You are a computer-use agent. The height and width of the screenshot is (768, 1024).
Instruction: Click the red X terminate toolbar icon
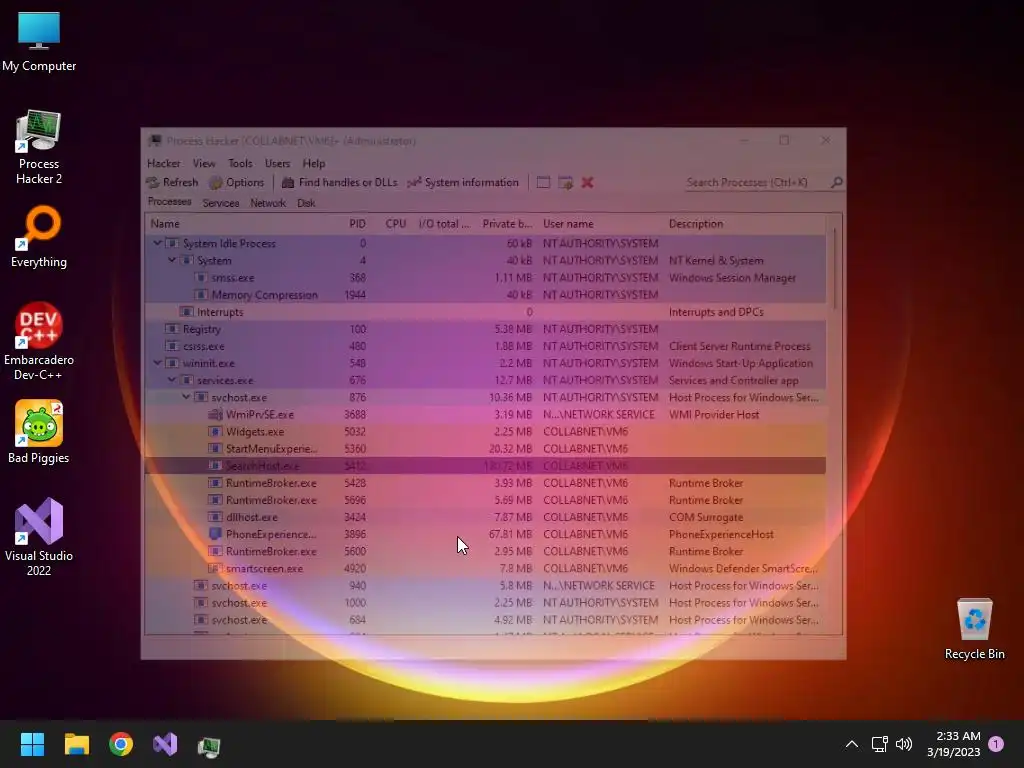[588, 183]
